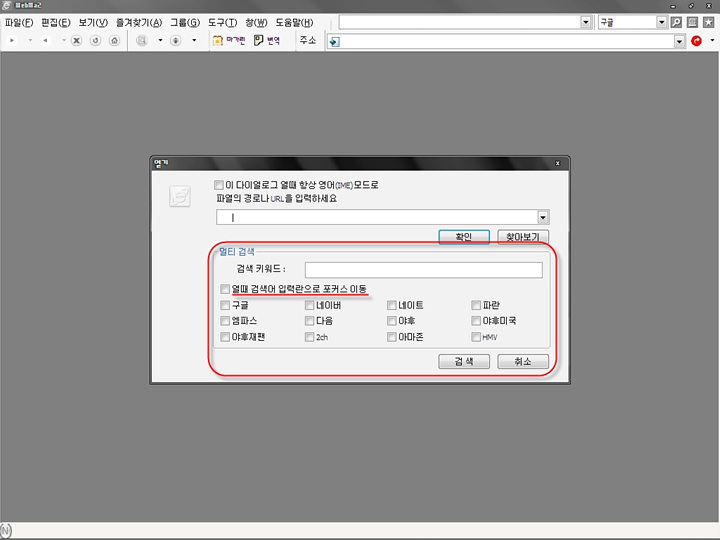Click the 찾아보기 browse button

(523, 237)
